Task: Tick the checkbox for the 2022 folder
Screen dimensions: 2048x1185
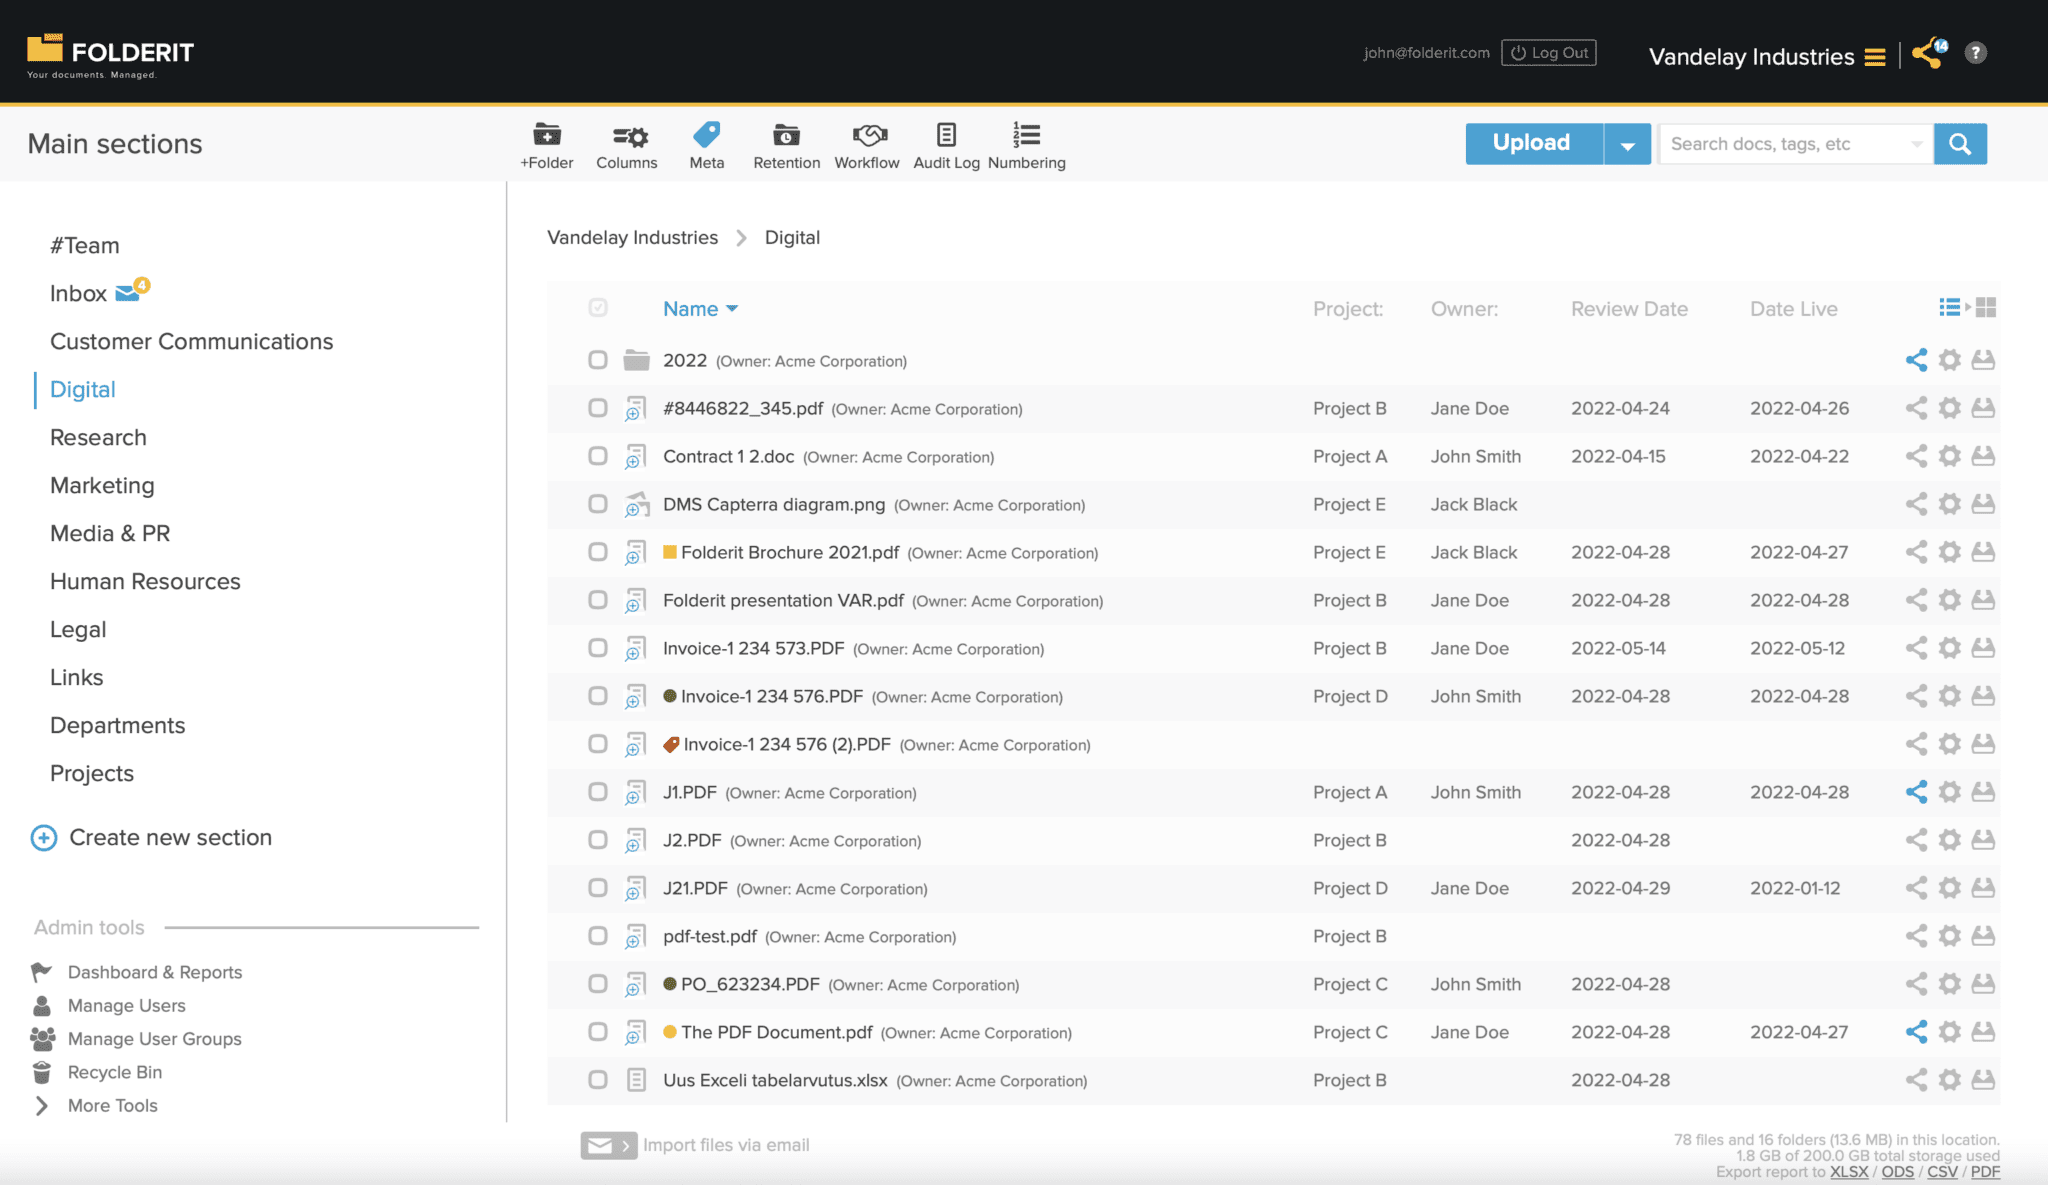Action: tap(598, 361)
